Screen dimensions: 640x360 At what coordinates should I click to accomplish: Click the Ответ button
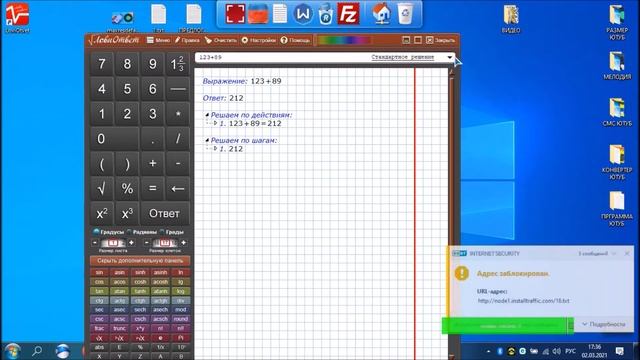pyautogui.click(x=165, y=213)
